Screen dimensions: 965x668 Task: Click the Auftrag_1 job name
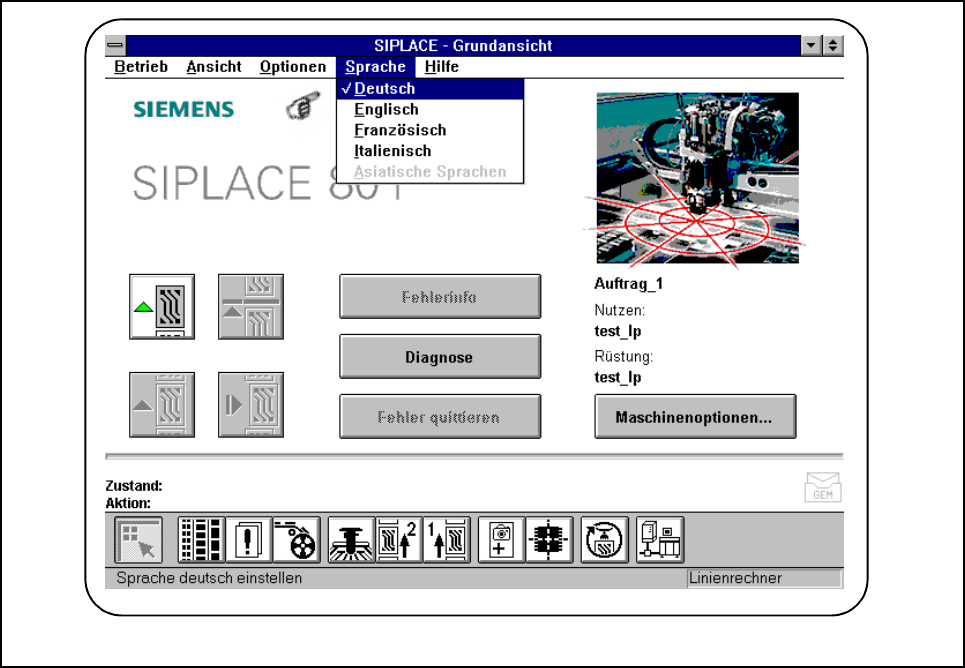628,284
